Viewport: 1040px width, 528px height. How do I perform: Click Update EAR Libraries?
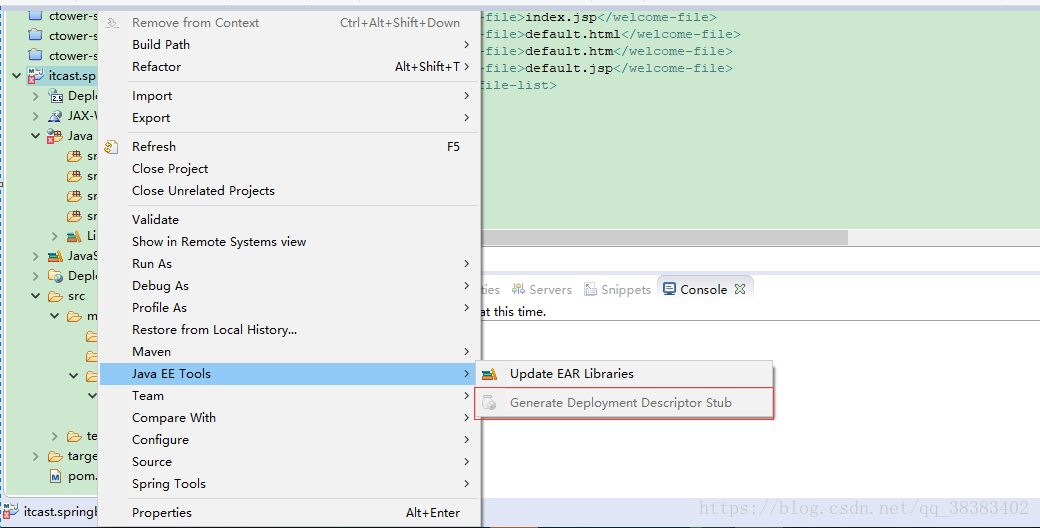tap(571, 374)
